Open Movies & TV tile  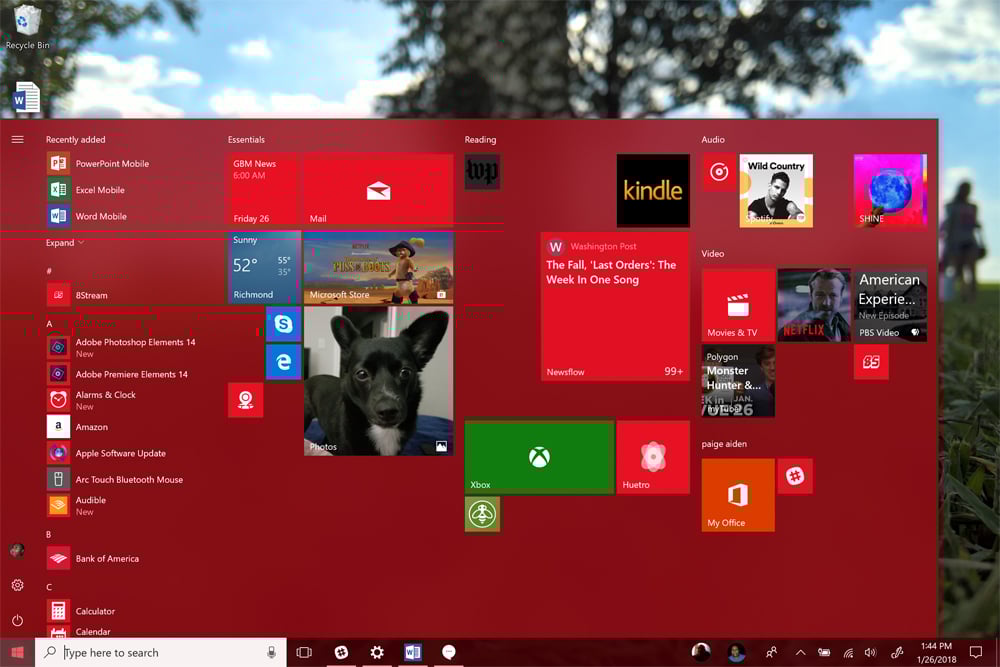(x=737, y=303)
